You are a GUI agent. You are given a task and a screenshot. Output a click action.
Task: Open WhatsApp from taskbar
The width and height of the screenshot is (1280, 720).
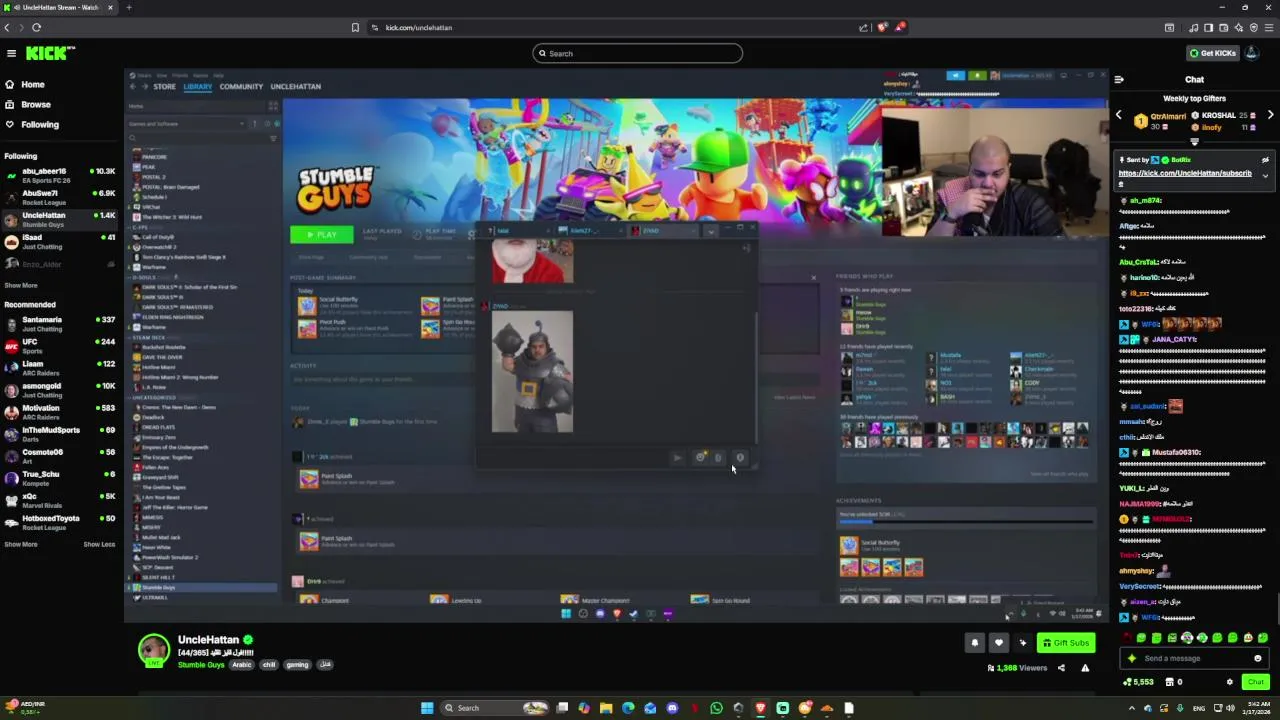pos(716,708)
